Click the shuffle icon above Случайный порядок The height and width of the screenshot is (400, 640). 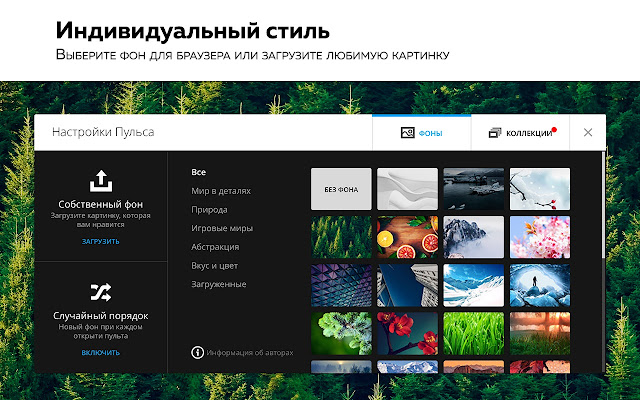101,292
